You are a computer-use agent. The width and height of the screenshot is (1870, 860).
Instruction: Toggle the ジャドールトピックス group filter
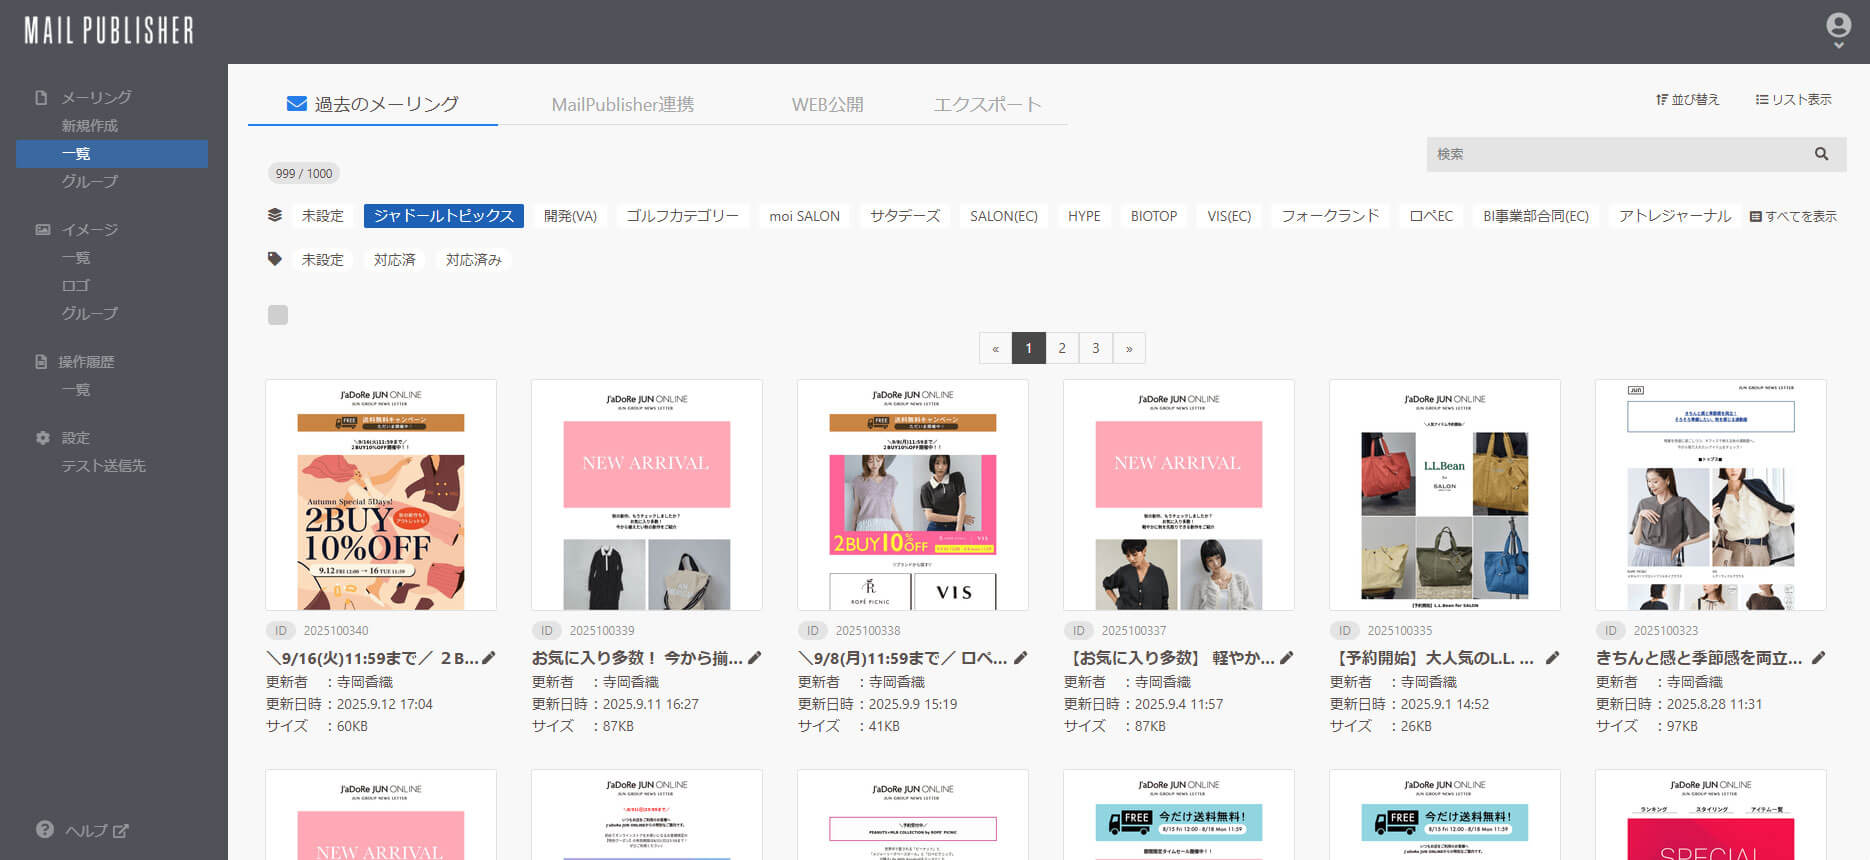443,216
